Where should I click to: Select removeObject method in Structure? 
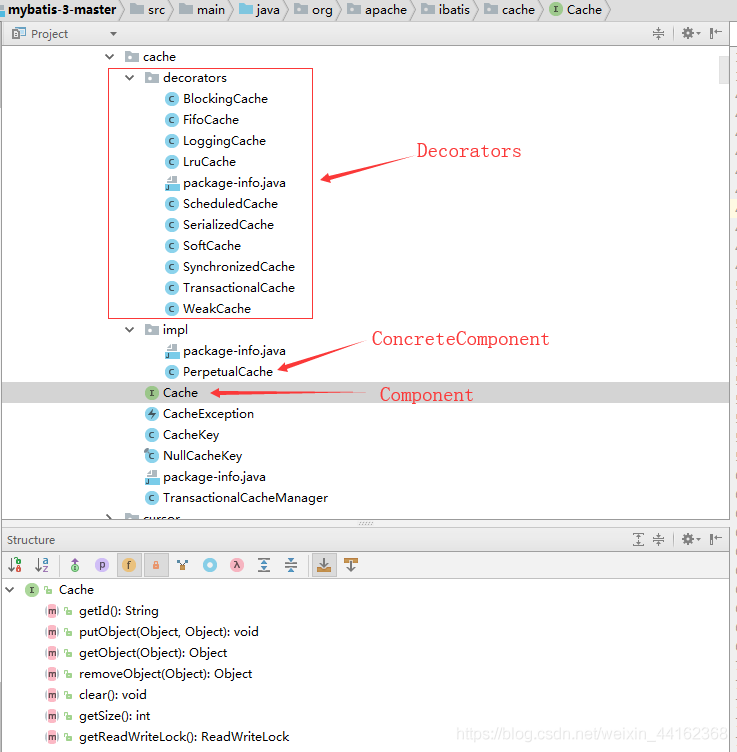point(165,674)
